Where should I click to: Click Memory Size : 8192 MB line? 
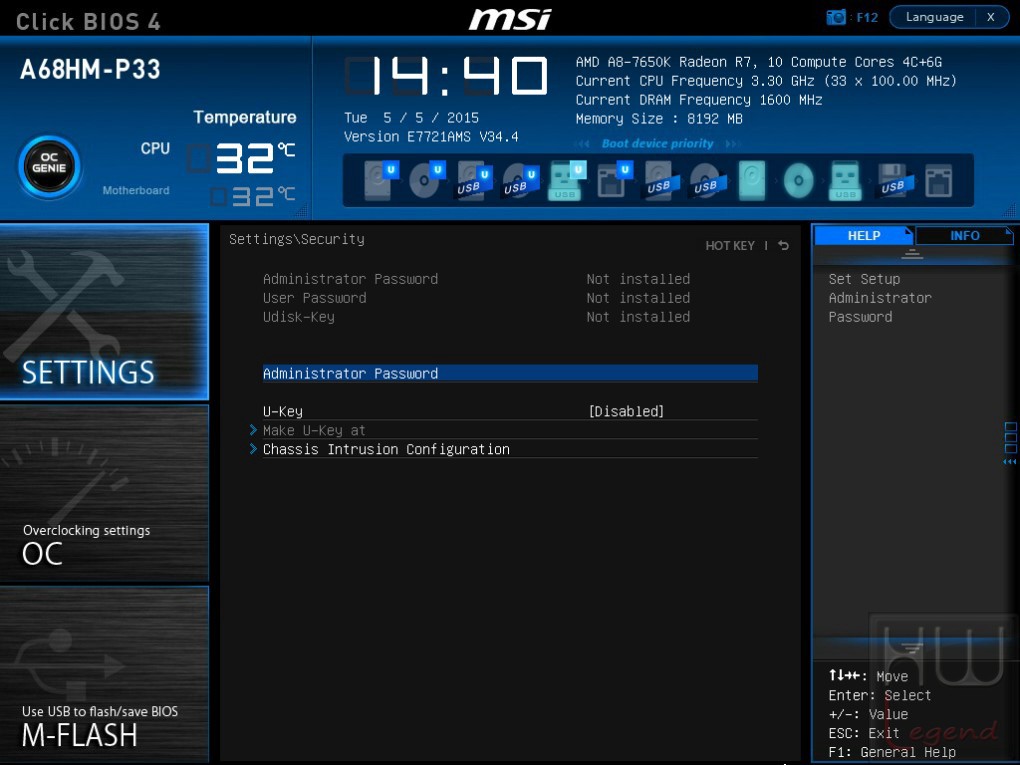point(659,118)
